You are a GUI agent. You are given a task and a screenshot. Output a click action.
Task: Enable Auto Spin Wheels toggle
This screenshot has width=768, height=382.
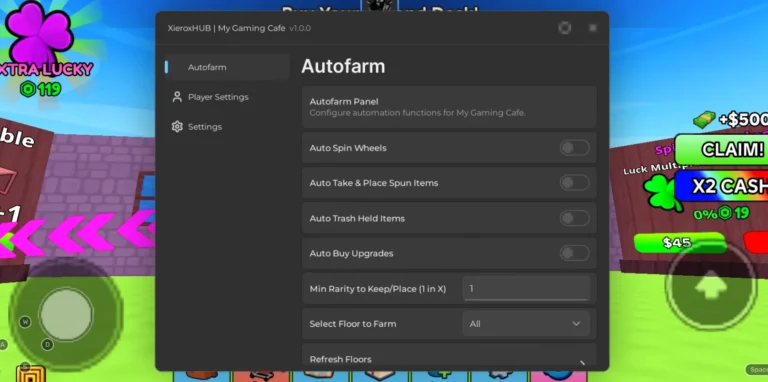coord(575,148)
